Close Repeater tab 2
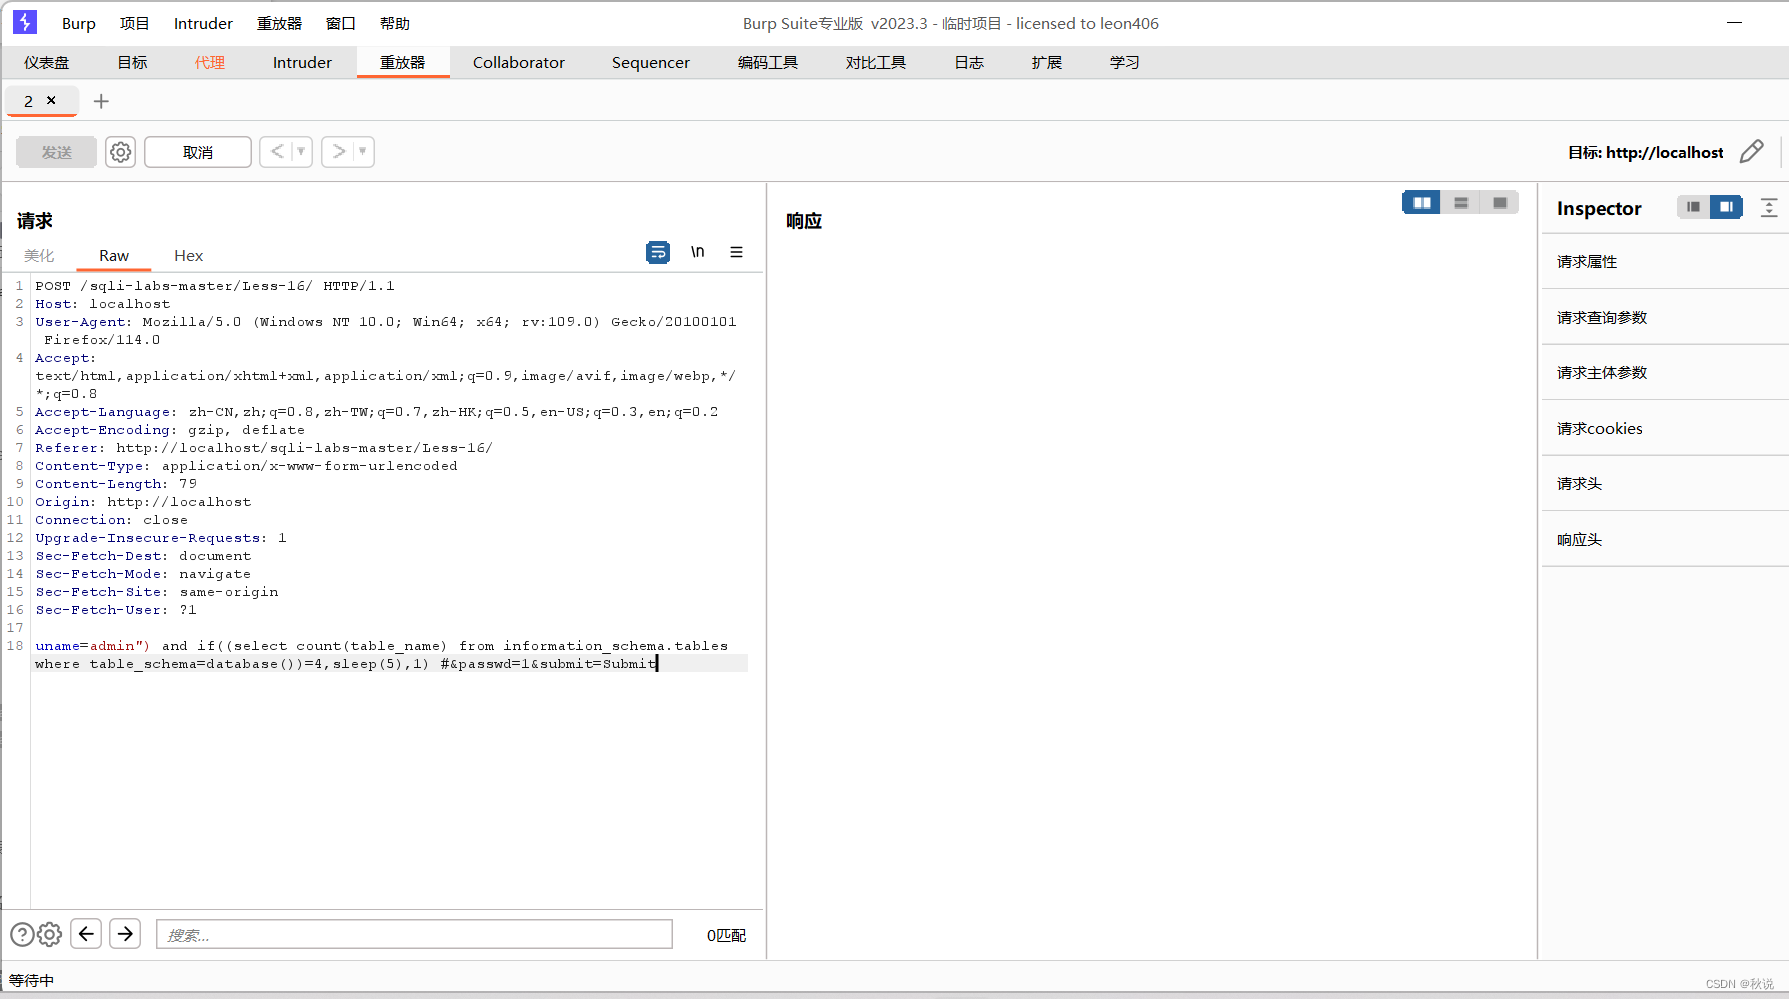Screen dimensions: 1789x999 tap(51, 100)
